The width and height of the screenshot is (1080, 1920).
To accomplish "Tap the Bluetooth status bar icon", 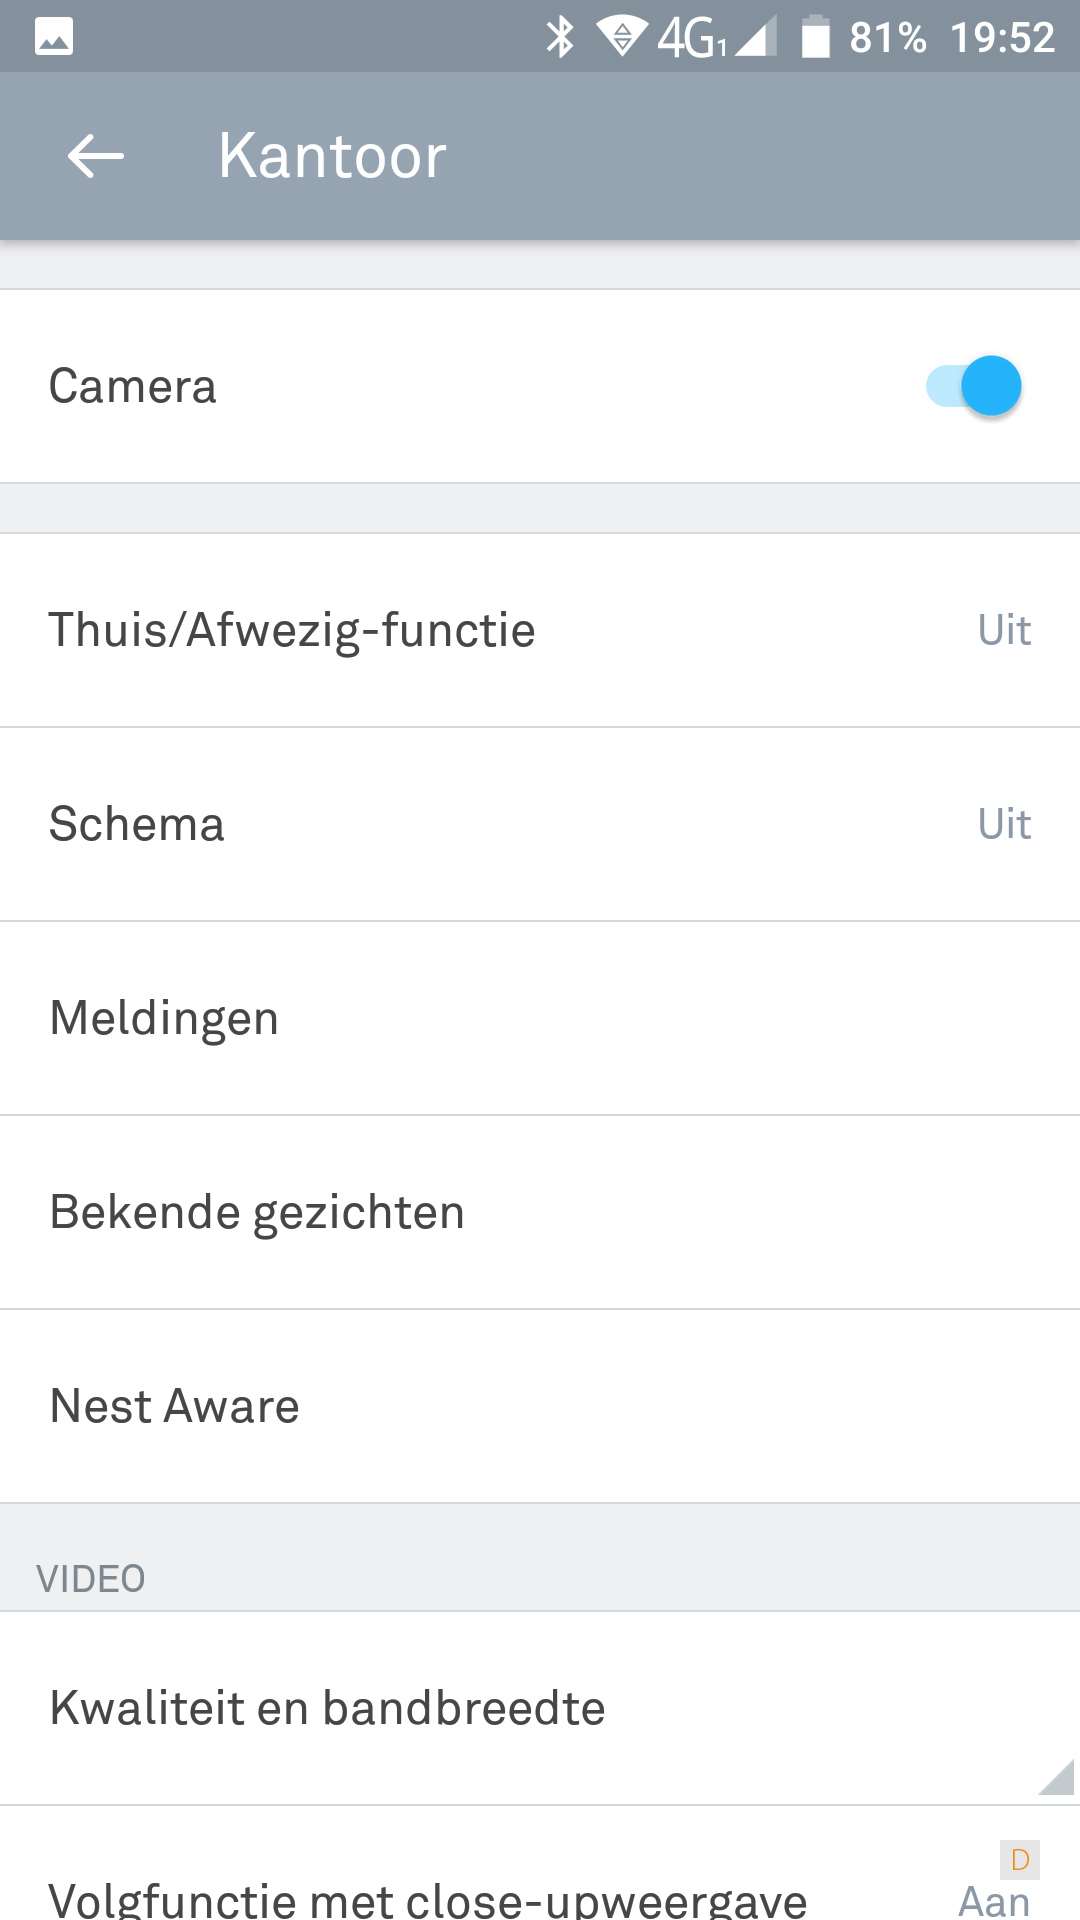I will coord(560,37).
